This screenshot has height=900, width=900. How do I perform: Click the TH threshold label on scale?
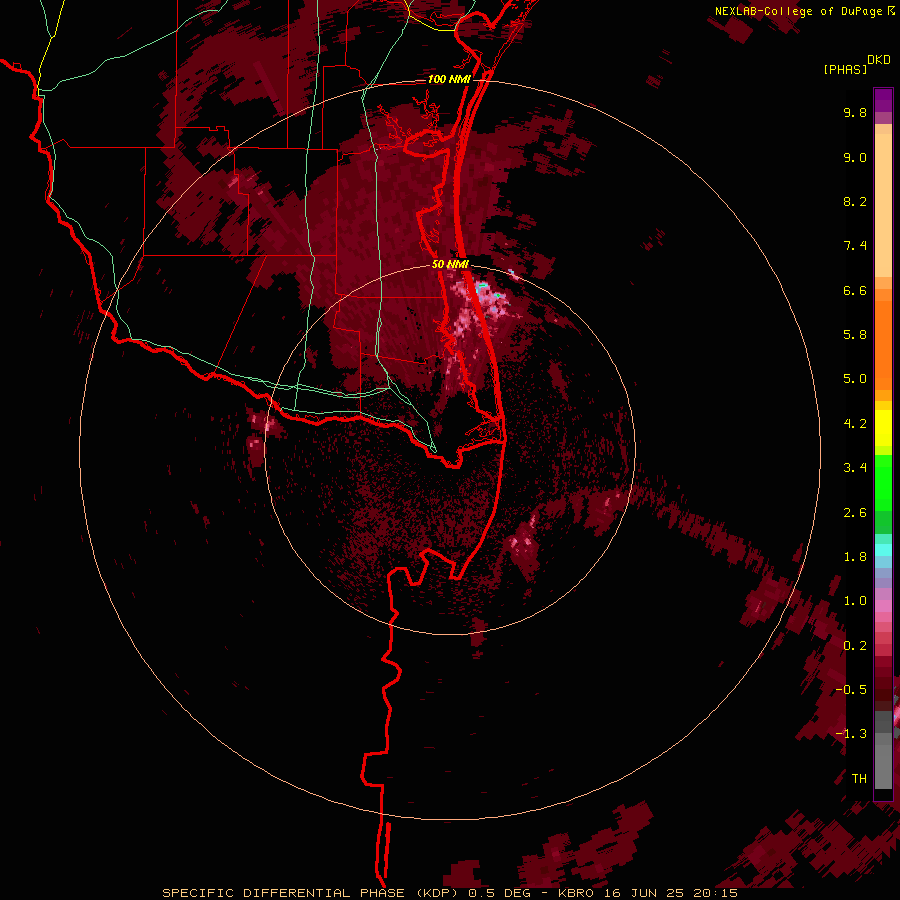pos(859,779)
